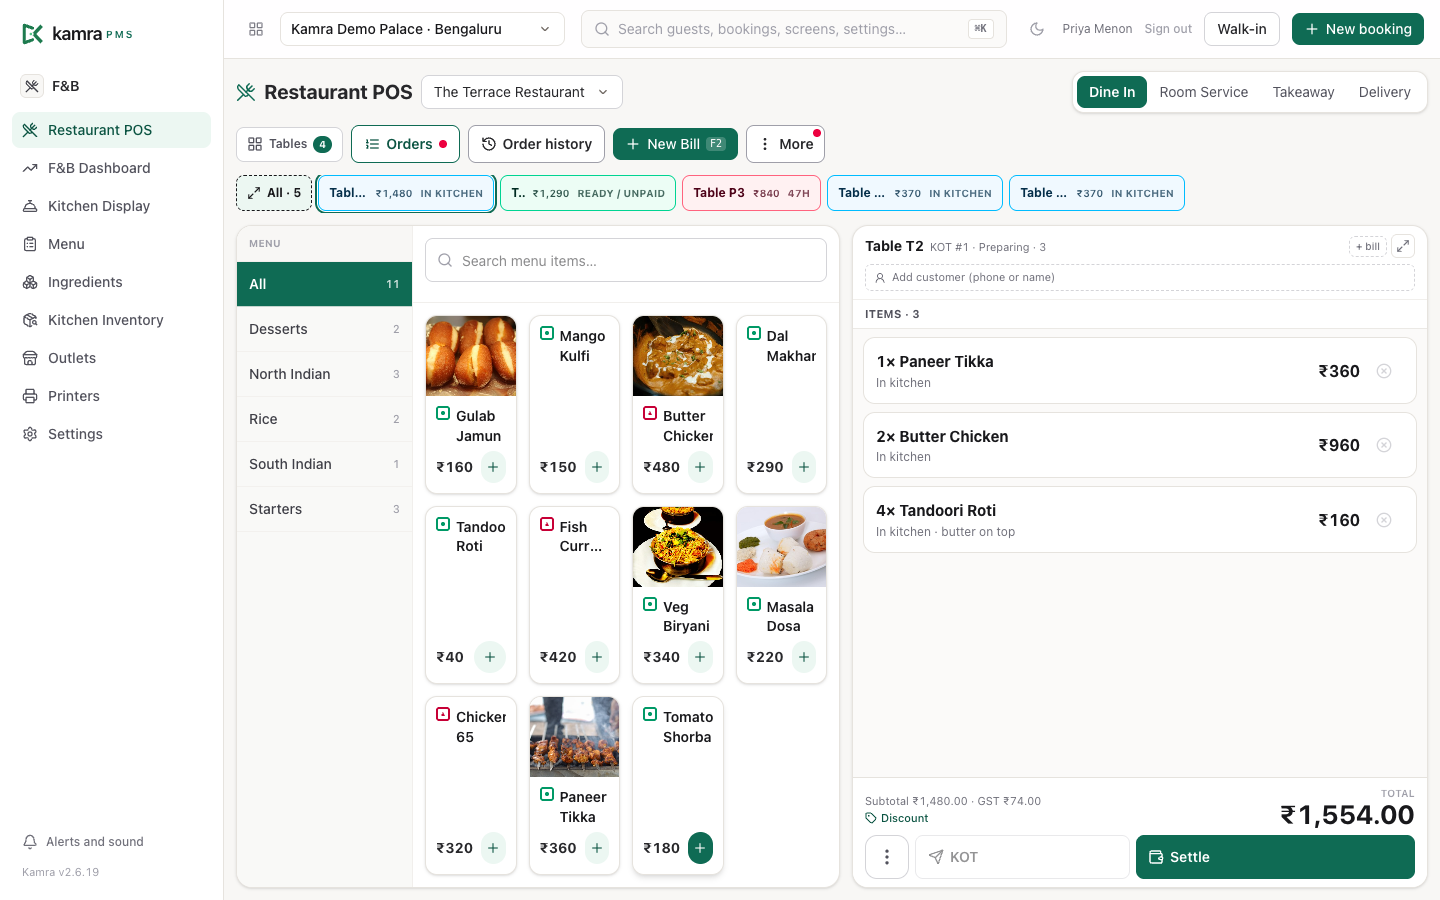1440x900 pixels.
Task: Add Chicken 65 with its plus icon
Action: tap(493, 848)
